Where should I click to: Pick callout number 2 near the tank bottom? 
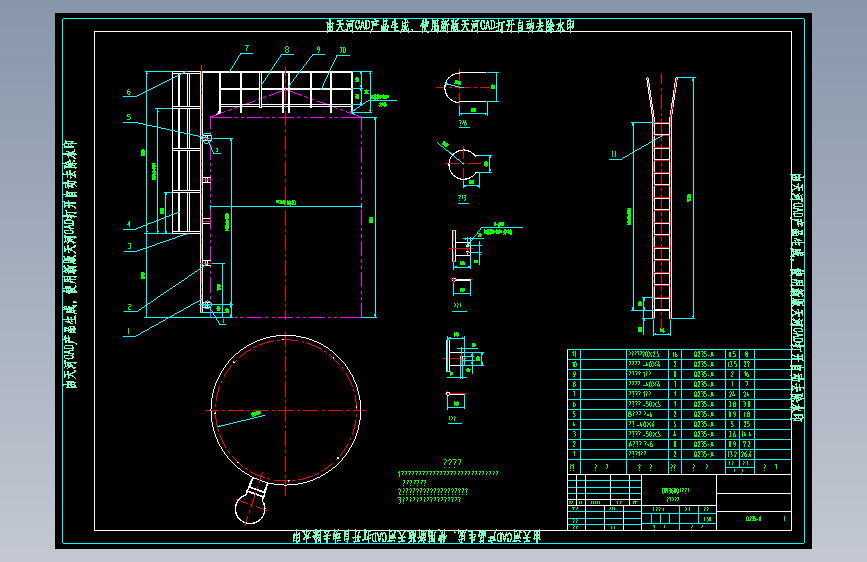point(130,307)
